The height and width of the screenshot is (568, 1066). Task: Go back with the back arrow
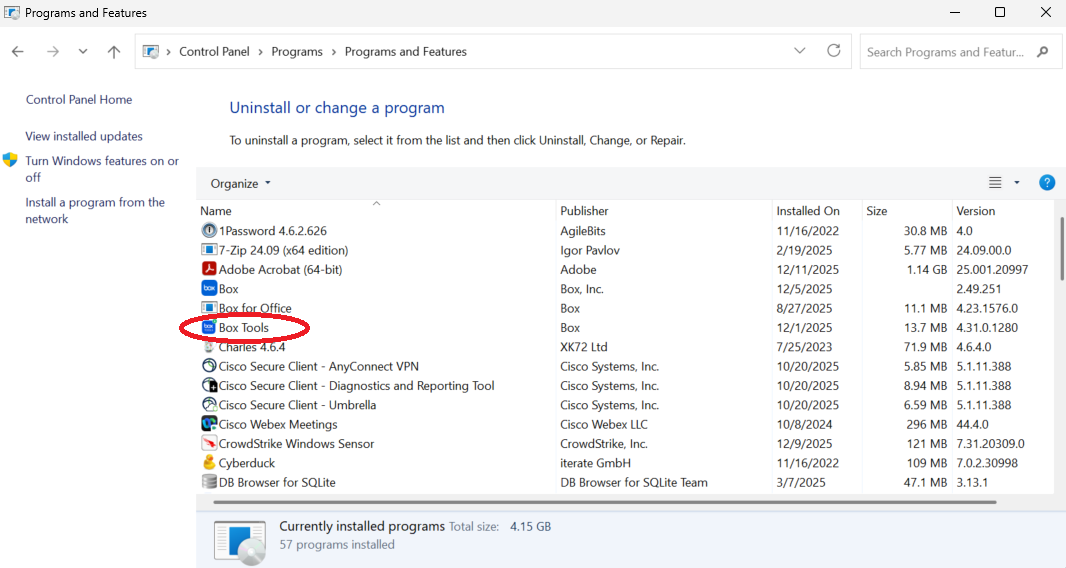(18, 52)
